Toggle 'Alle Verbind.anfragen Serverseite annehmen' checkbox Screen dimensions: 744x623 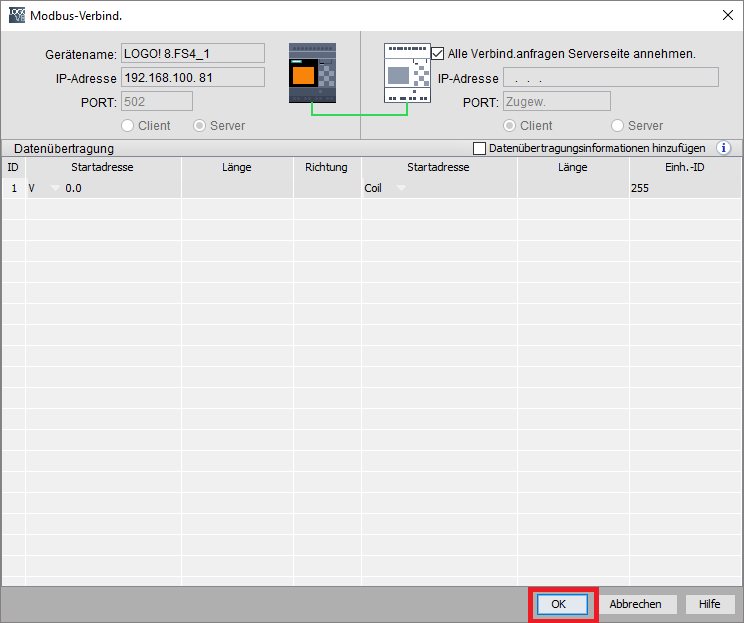pyautogui.click(x=437, y=54)
